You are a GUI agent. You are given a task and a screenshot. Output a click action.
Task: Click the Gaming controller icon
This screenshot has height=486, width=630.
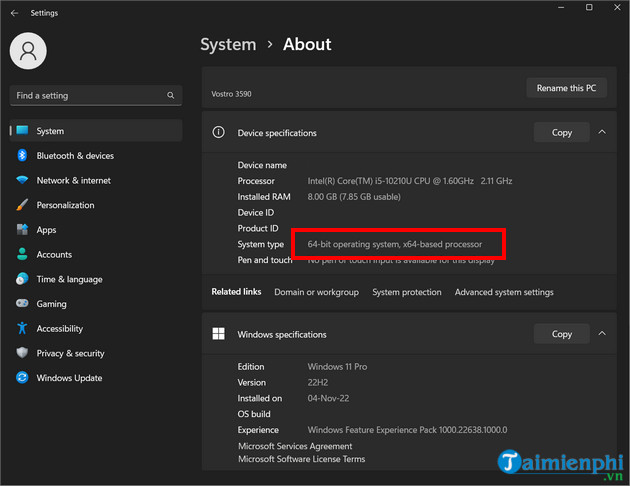point(22,303)
